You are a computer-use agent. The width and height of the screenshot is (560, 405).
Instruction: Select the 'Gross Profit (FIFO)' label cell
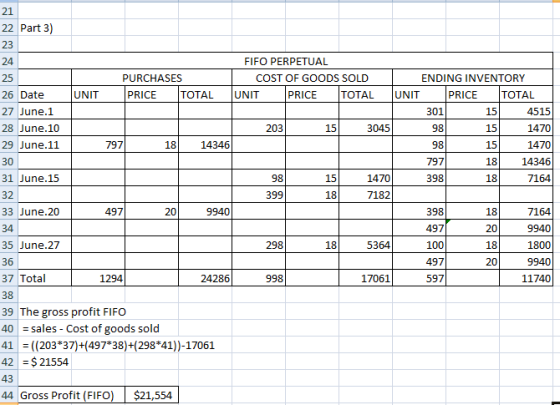tap(71, 395)
